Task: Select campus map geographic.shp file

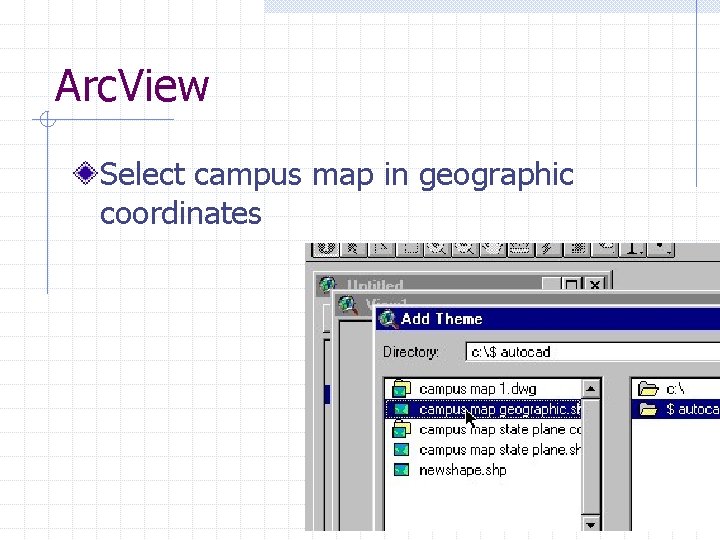Action: tap(483, 409)
